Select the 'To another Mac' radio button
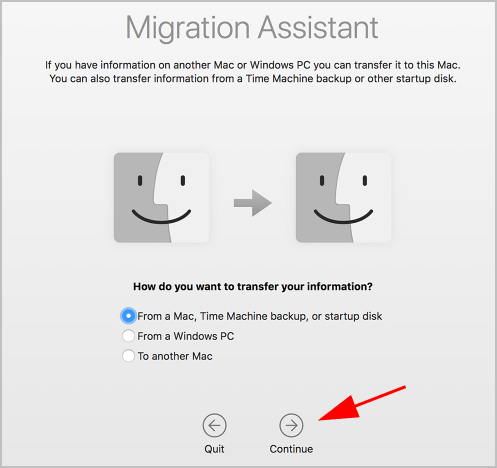Viewport: 497px width, 468px height. coord(128,356)
